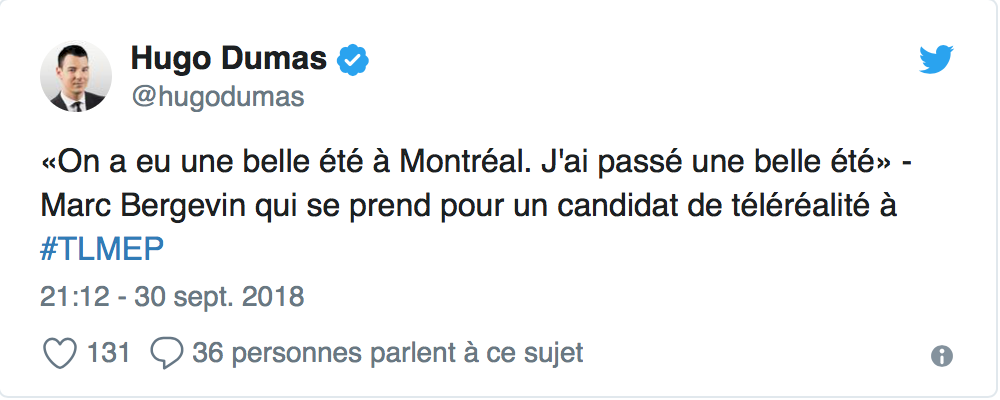Click the 21:12 time in the timestamp
The image size is (1000, 400).
point(69,297)
